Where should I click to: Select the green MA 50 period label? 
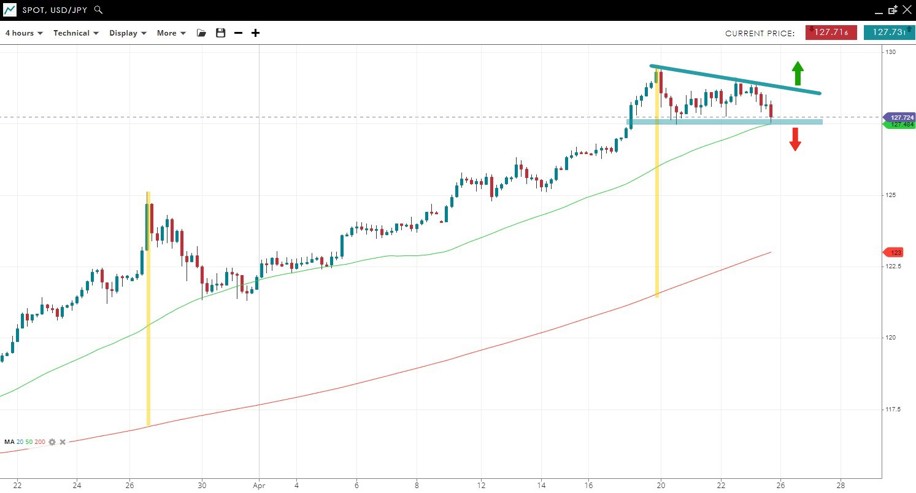(x=29, y=442)
